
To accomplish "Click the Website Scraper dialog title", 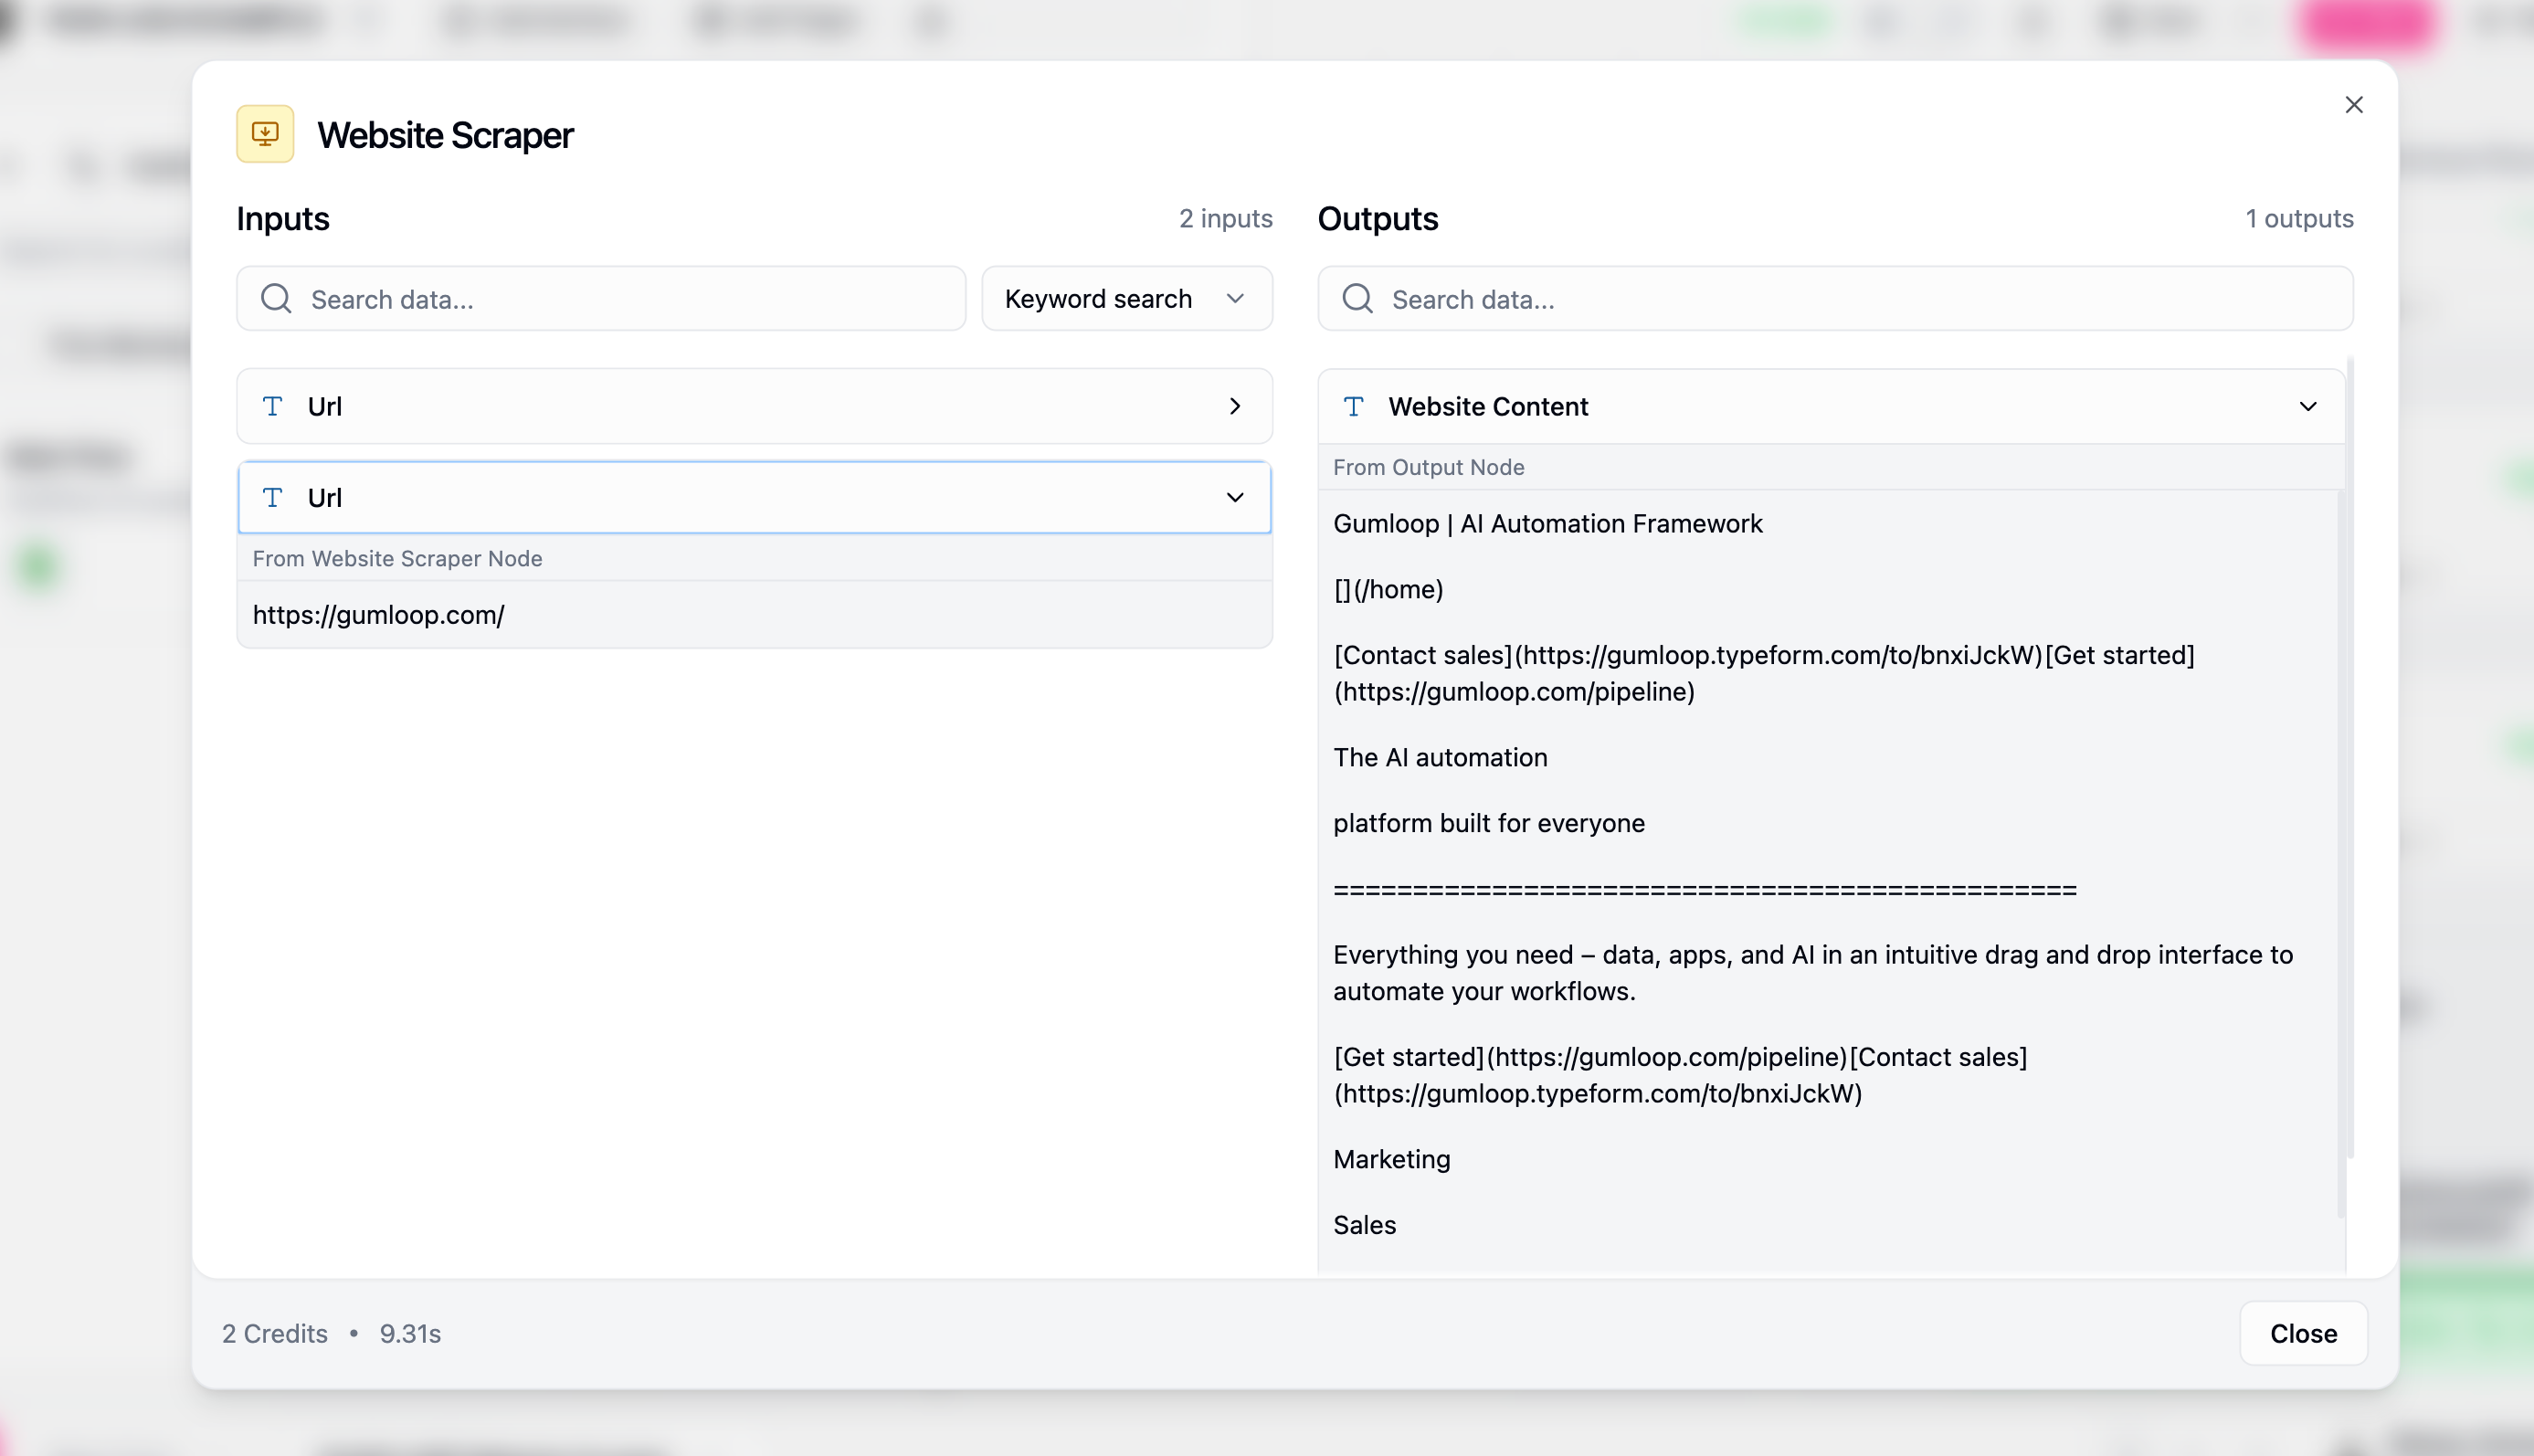I will click(445, 134).
